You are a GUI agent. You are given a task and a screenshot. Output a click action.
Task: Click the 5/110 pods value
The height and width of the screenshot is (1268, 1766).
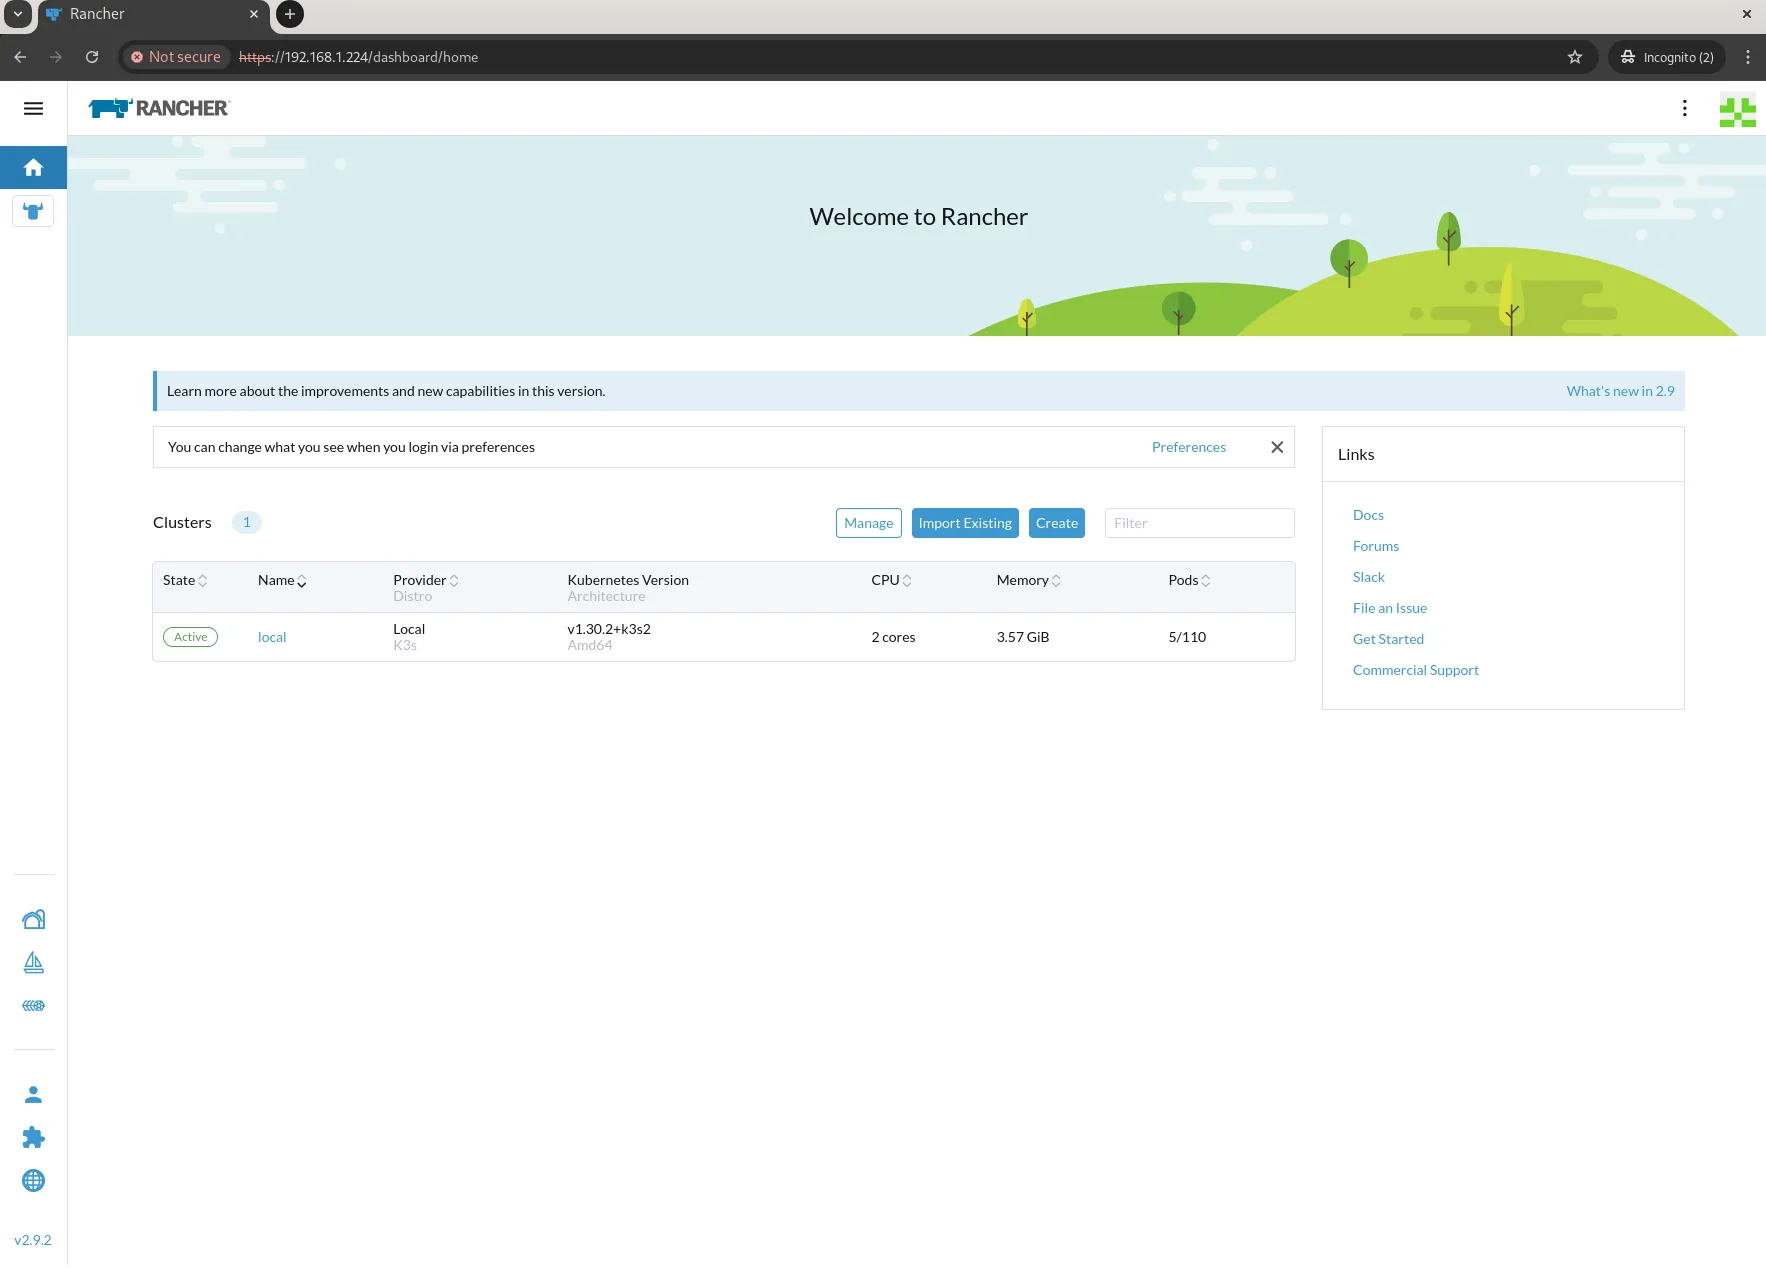[1187, 637]
